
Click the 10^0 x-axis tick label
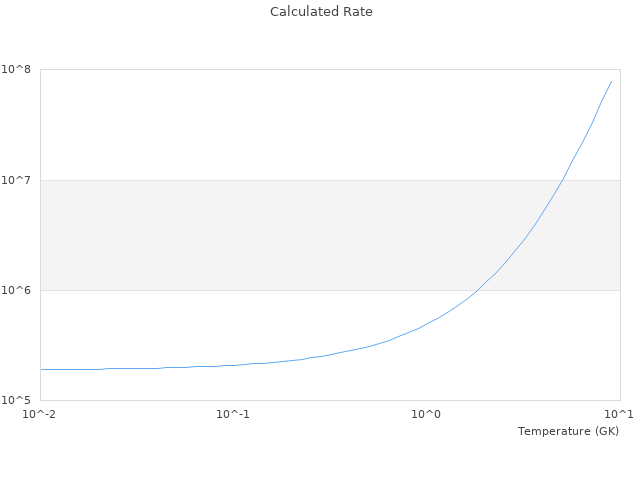427,414
